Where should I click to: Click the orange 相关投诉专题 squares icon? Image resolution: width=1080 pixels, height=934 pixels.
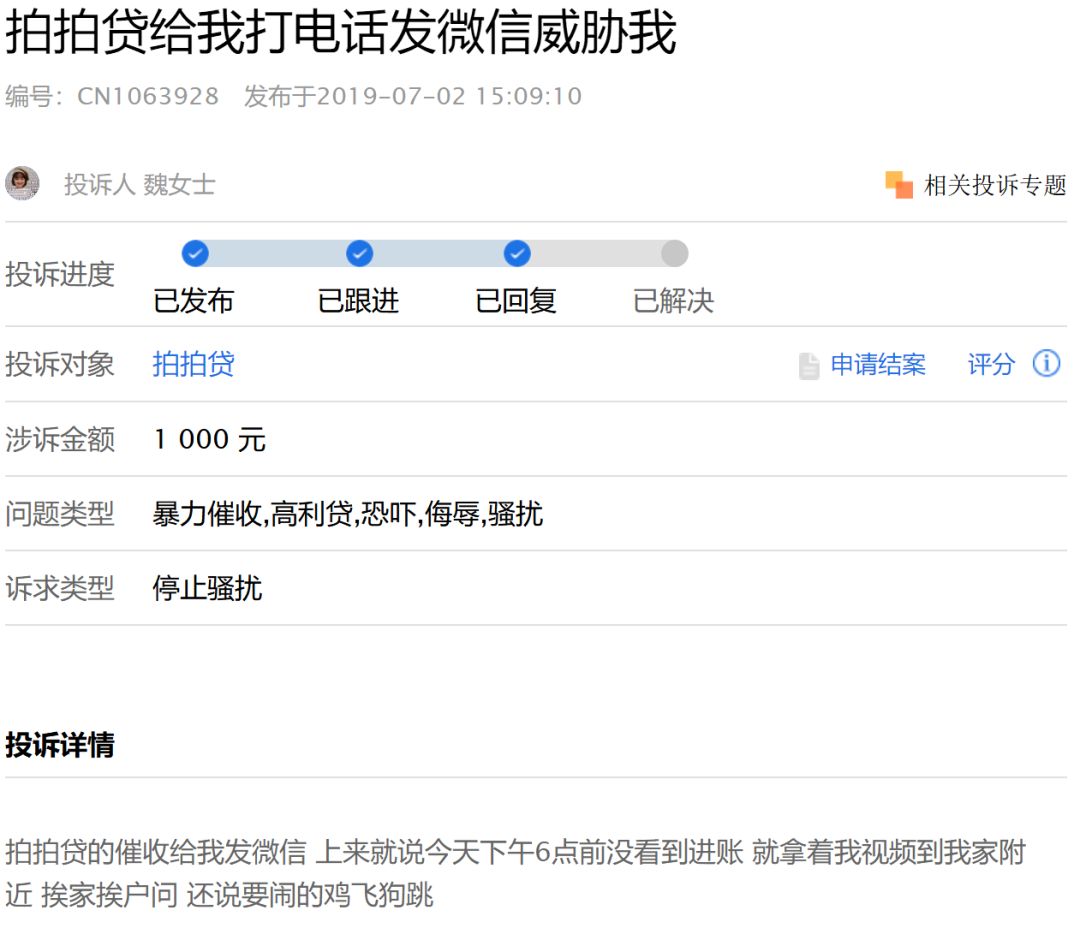(x=900, y=184)
